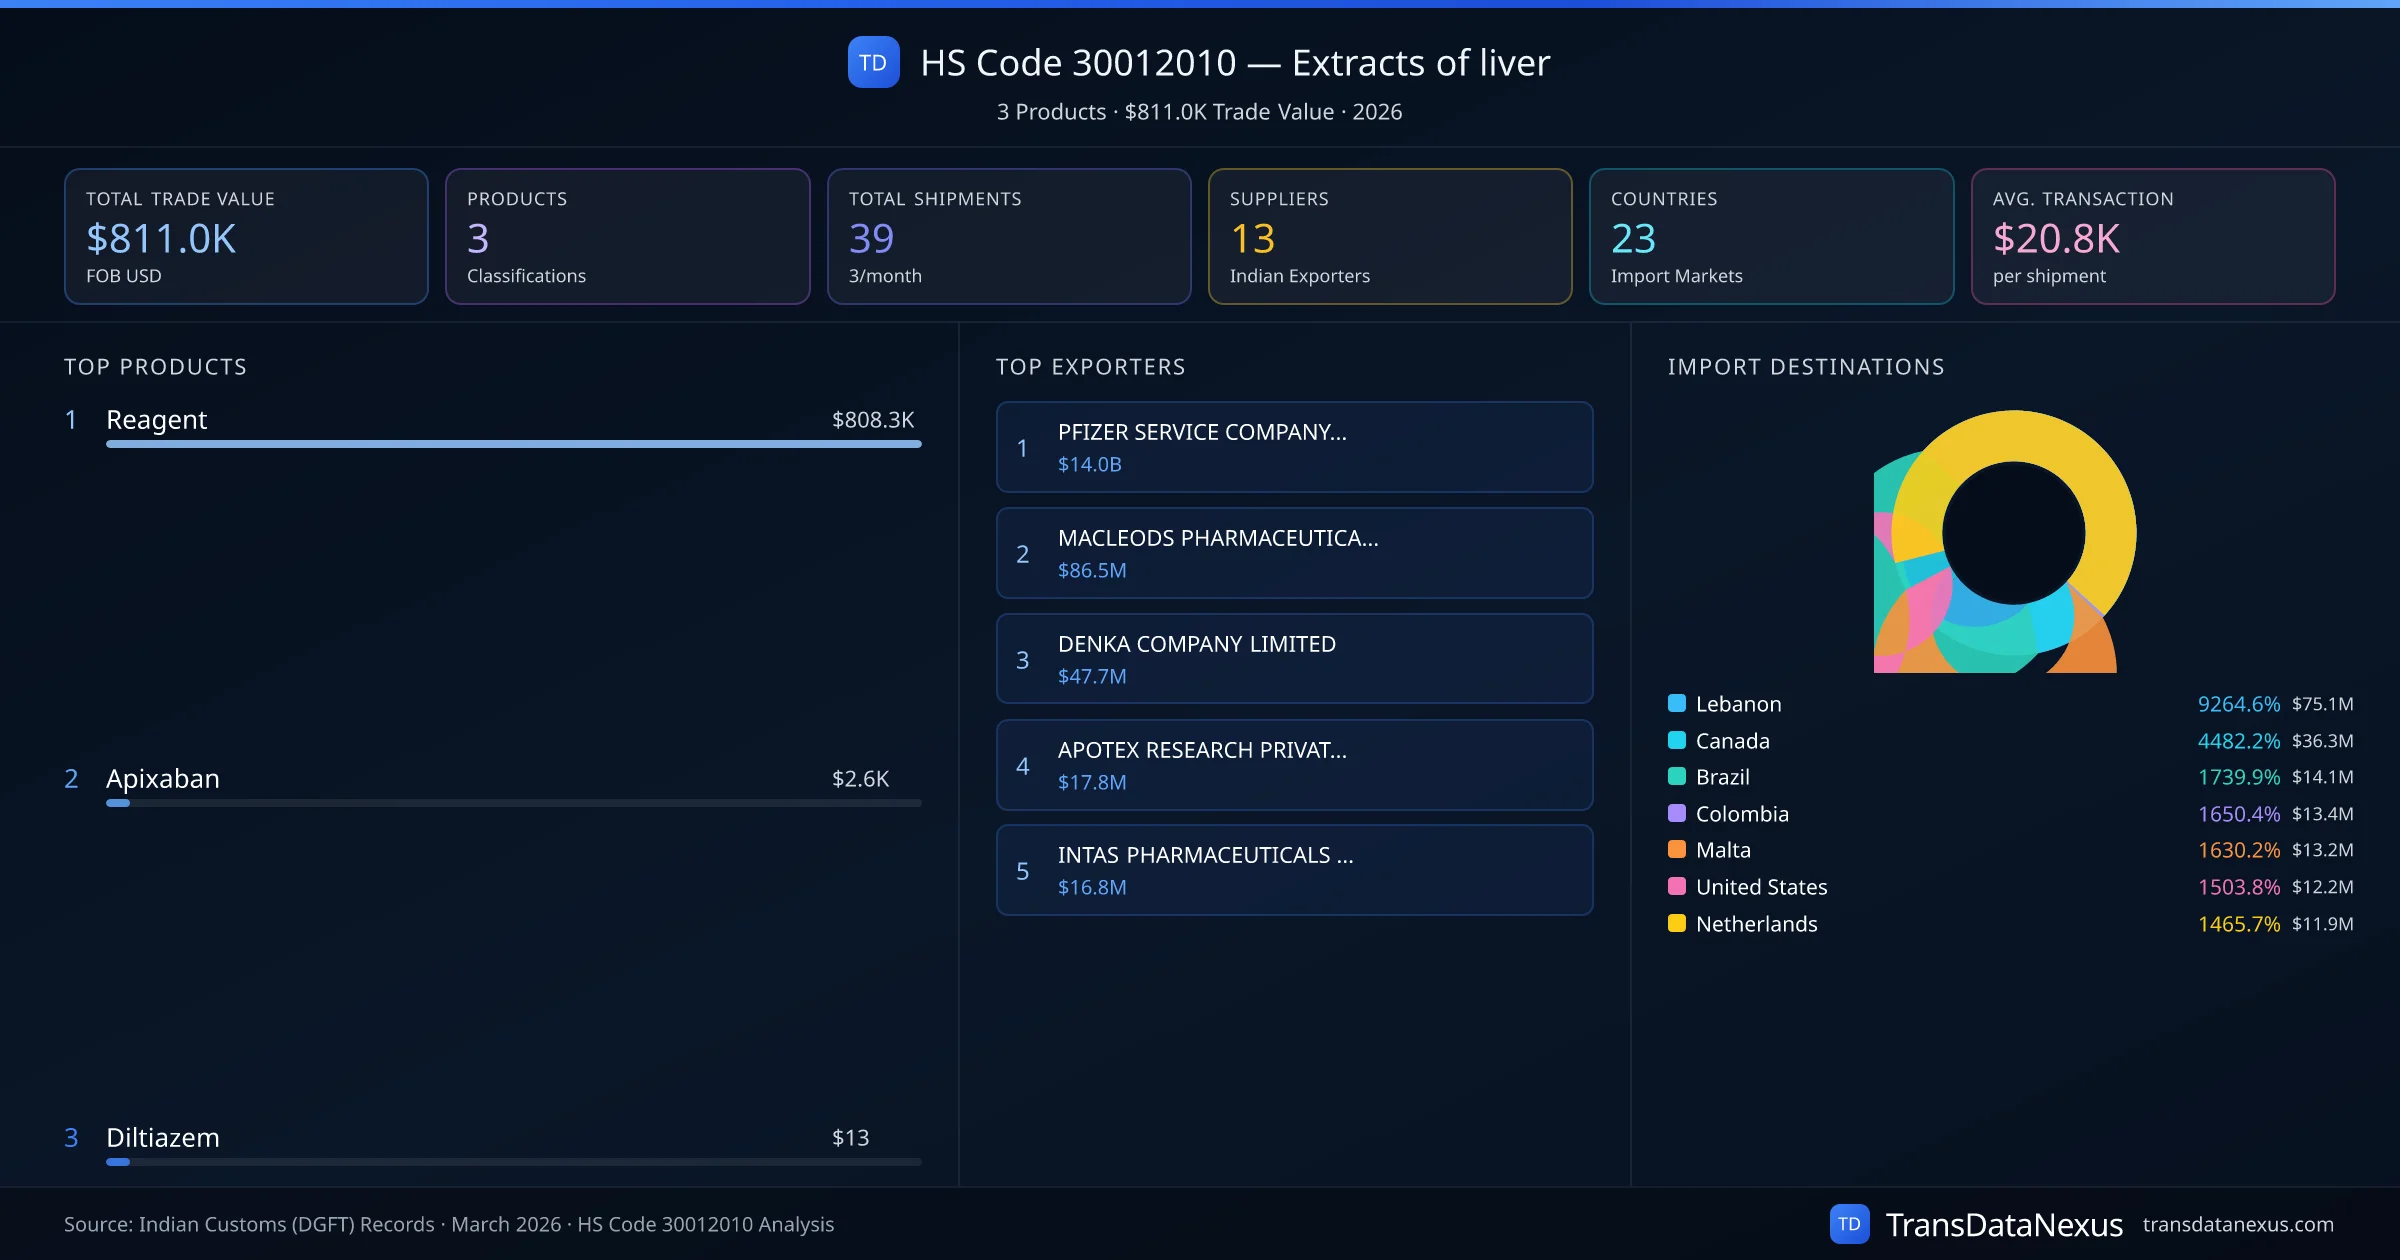Viewport: 2400px width, 1260px height.
Task: Click the United States pink legend square
Action: coord(1677,887)
